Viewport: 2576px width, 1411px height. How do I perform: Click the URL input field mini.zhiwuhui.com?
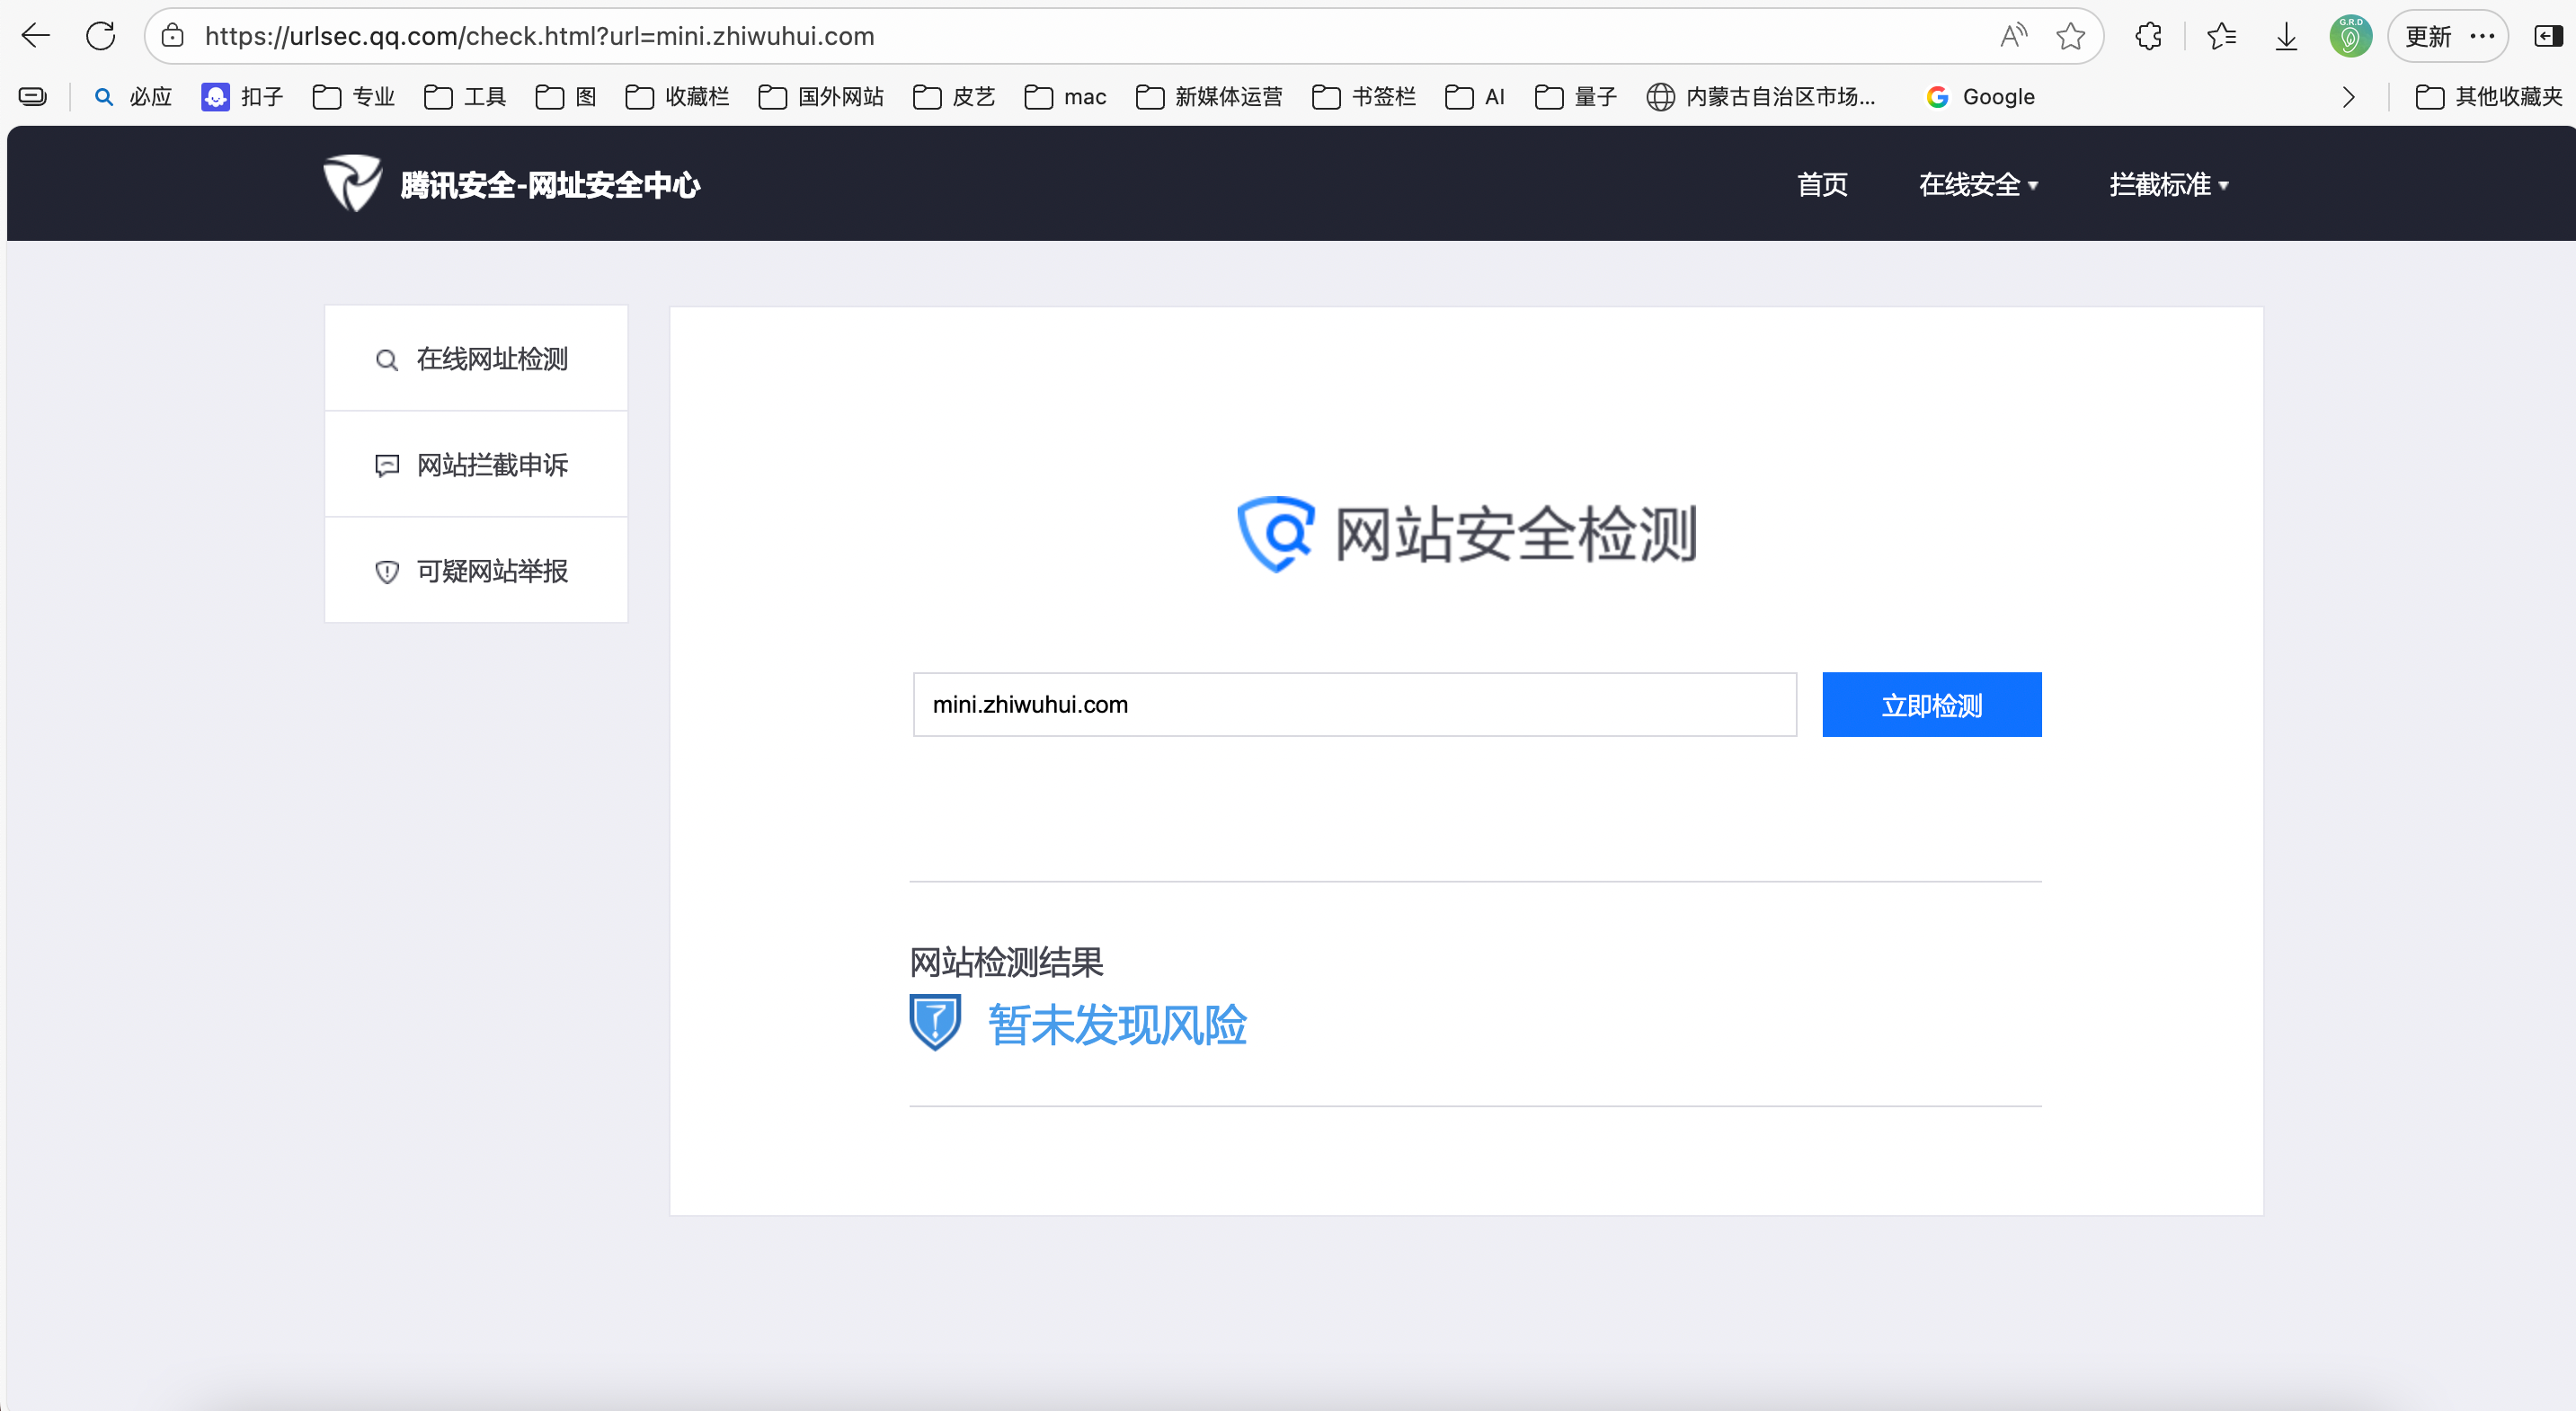click(1354, 705)
